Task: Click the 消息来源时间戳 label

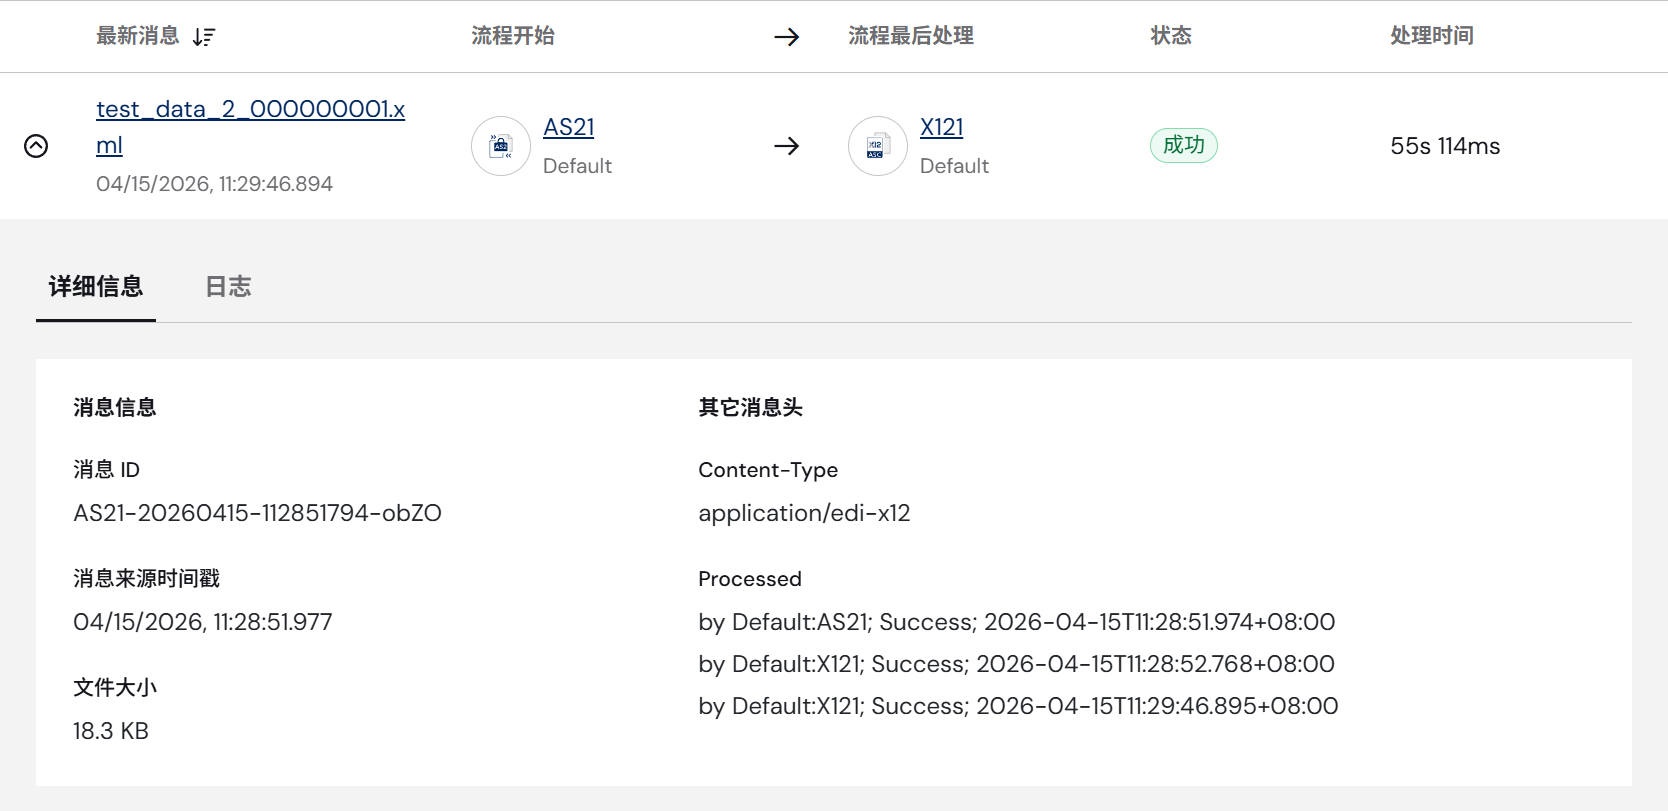Action: [146, 579]
